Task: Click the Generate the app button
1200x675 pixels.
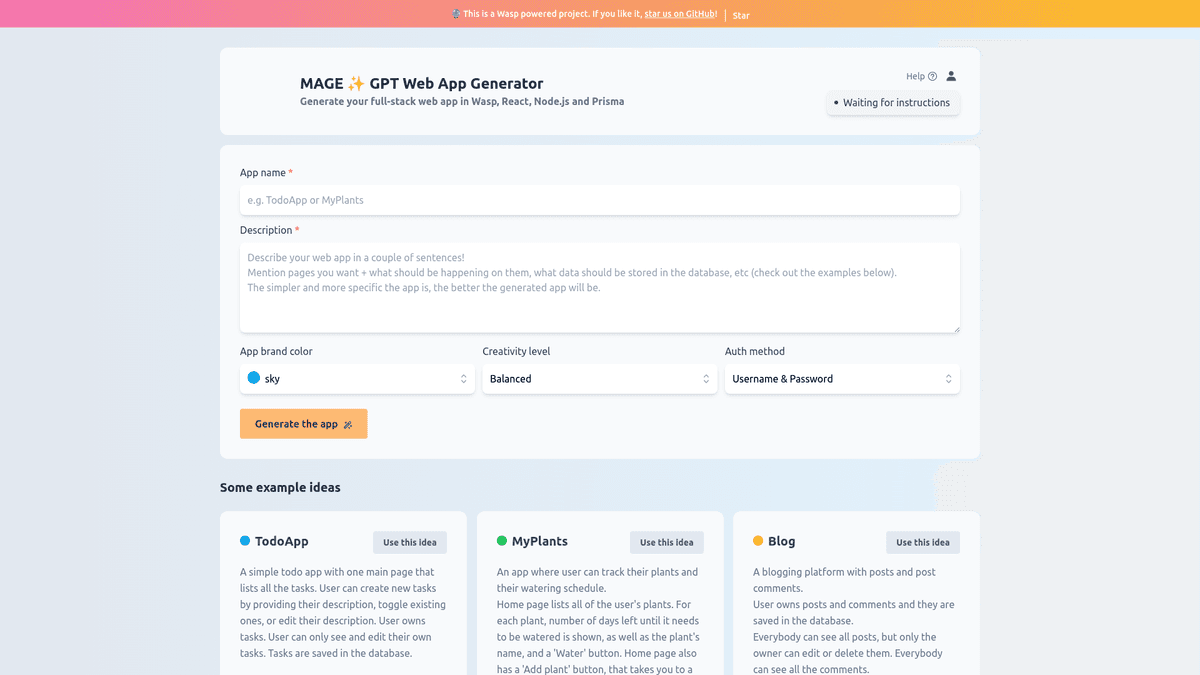Action: click(x=303, y=424)
